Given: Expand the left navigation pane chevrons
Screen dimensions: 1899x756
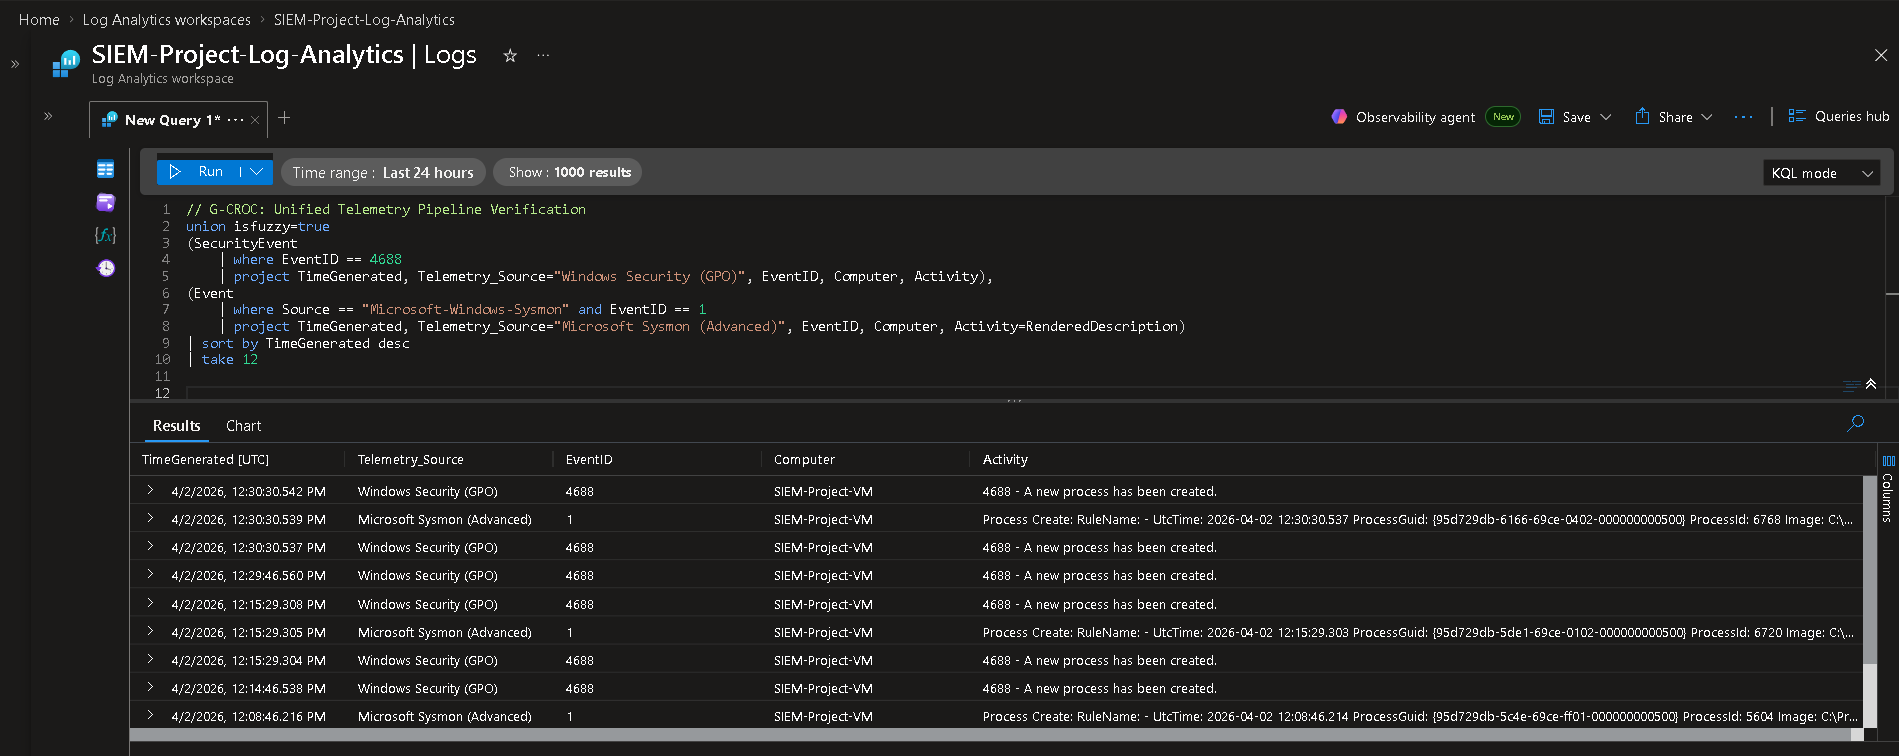Looking at the screenshot, I should [x=15, y=64].
